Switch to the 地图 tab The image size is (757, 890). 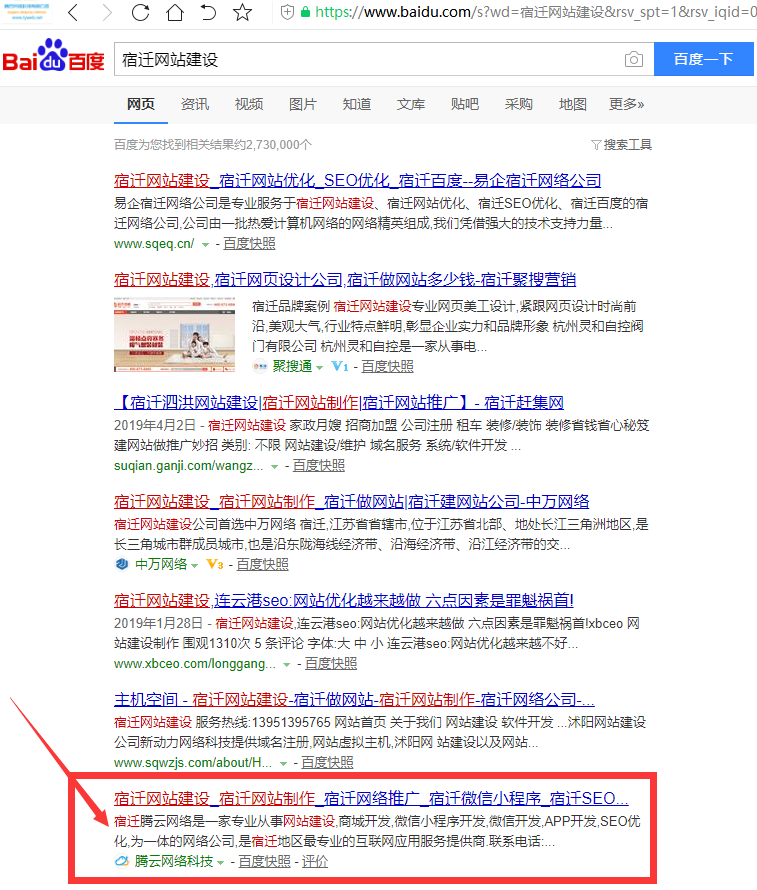(x=572, y=104)
